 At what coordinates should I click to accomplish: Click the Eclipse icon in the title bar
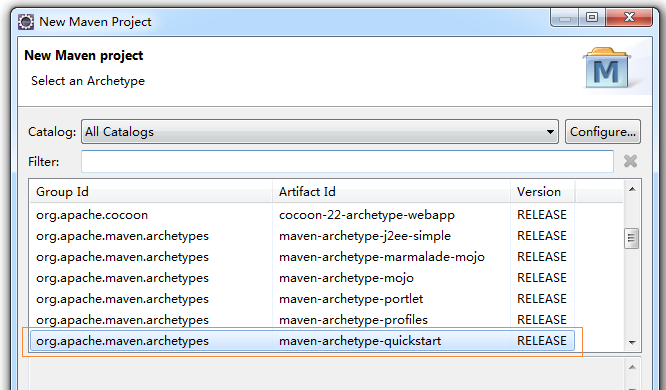coord(26,22)
